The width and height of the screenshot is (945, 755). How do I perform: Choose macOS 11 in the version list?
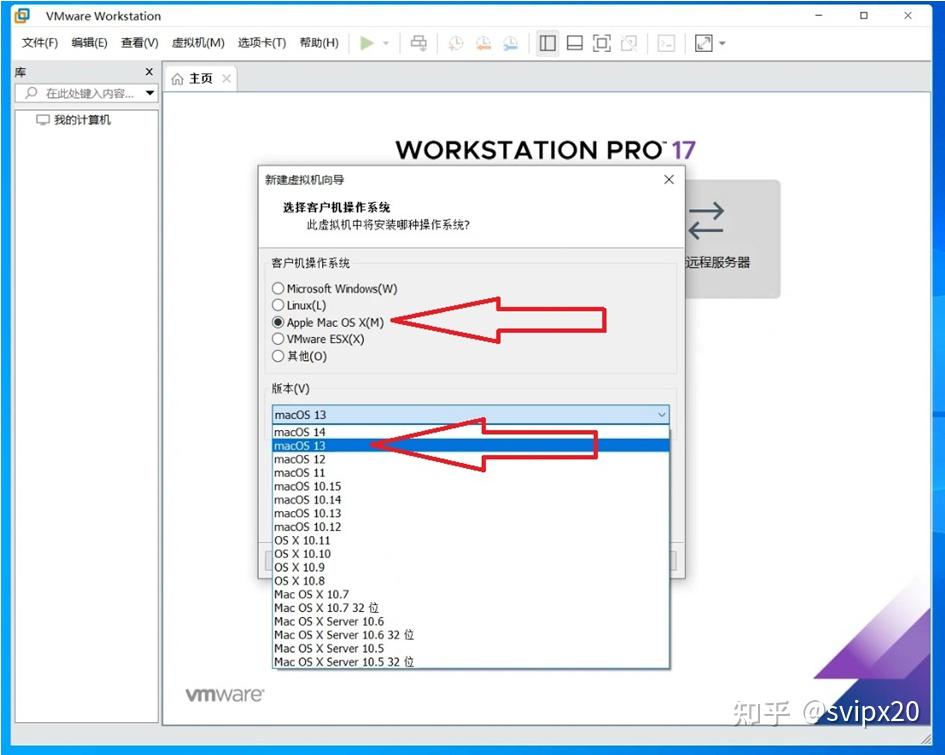[471, 473]
